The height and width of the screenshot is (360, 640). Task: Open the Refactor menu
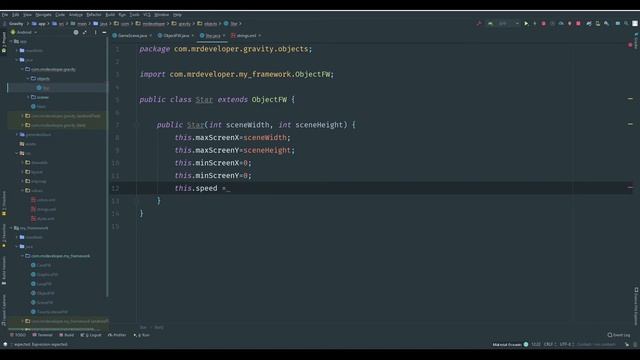pyautogui.click(x=94, y=15)
